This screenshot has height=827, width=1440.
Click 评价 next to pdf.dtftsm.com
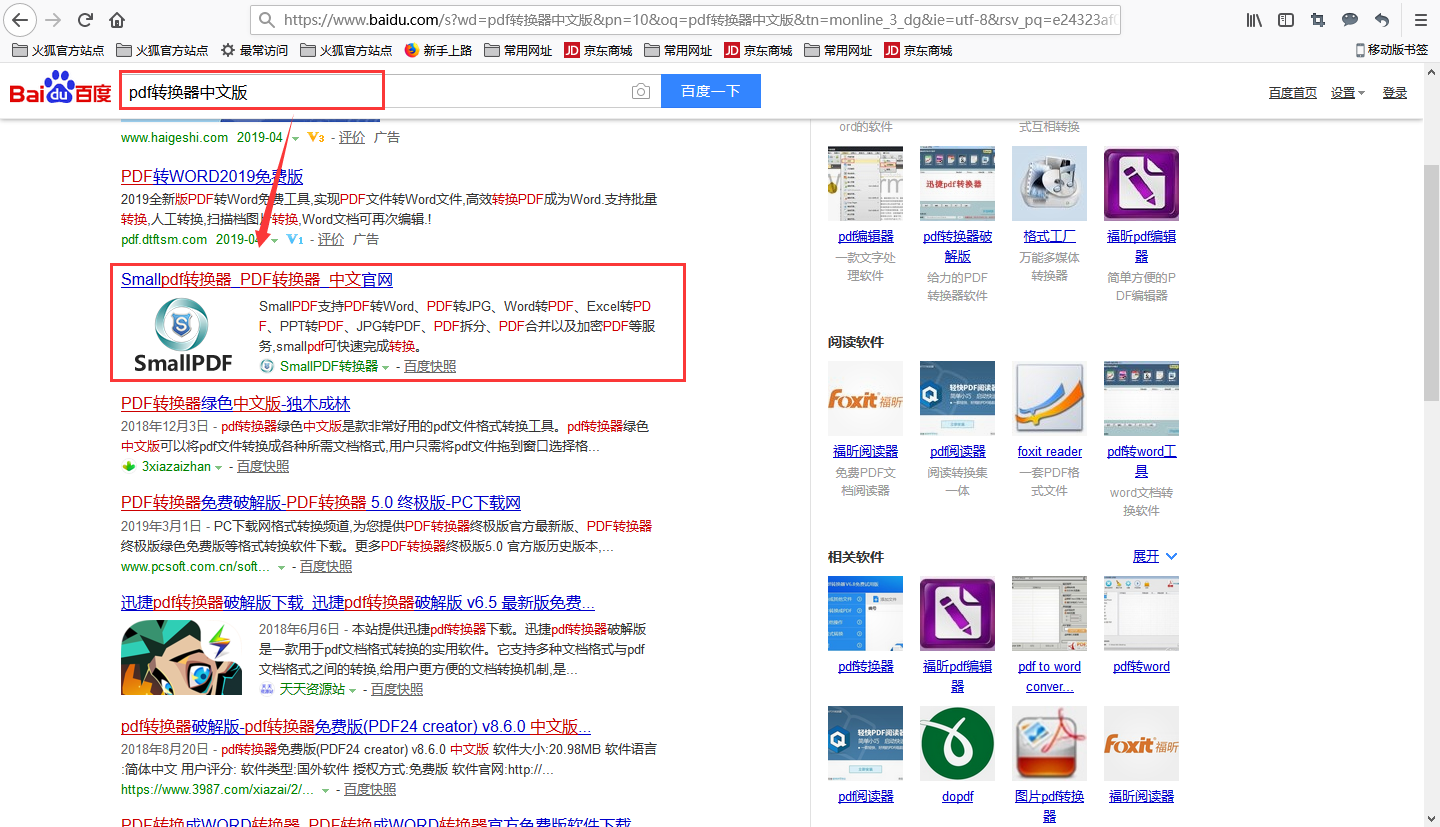pos(331,240)
